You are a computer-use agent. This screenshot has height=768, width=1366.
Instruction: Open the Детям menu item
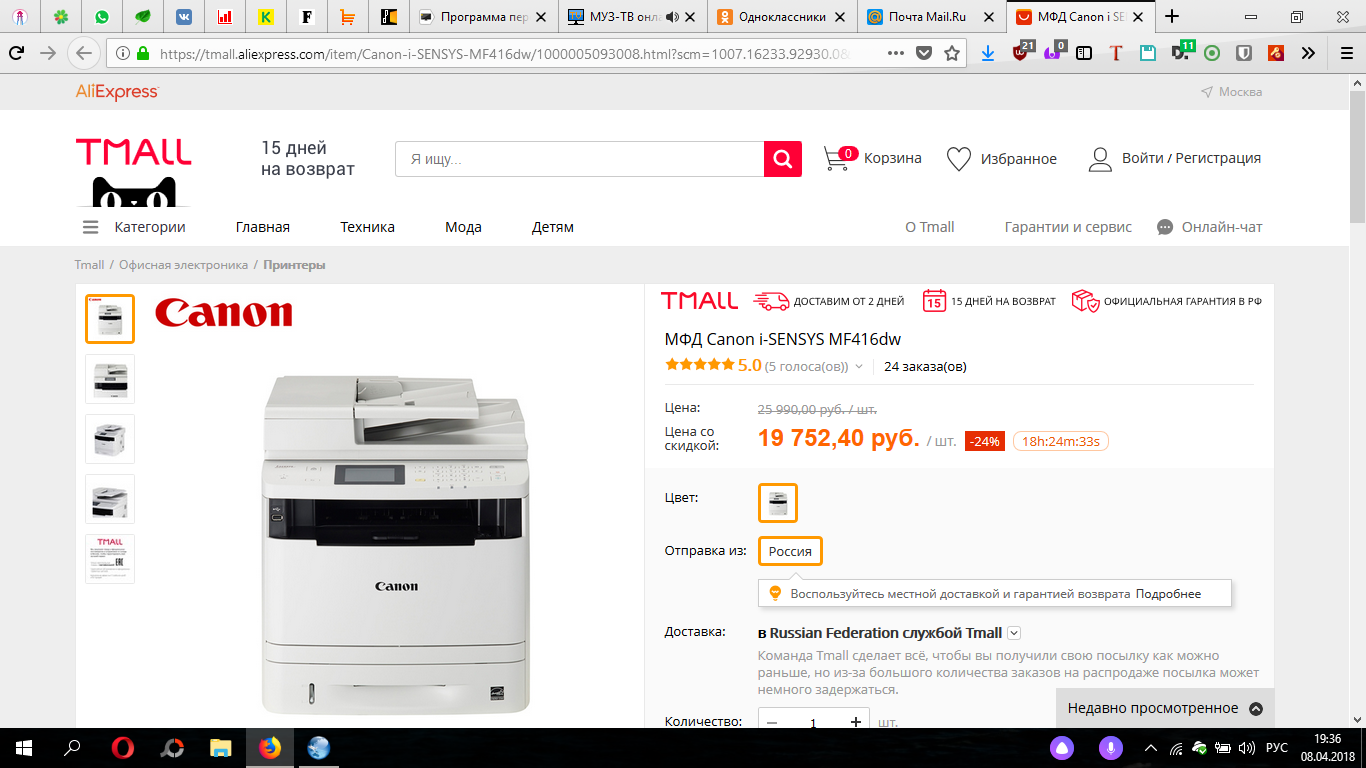coord(553,227)
